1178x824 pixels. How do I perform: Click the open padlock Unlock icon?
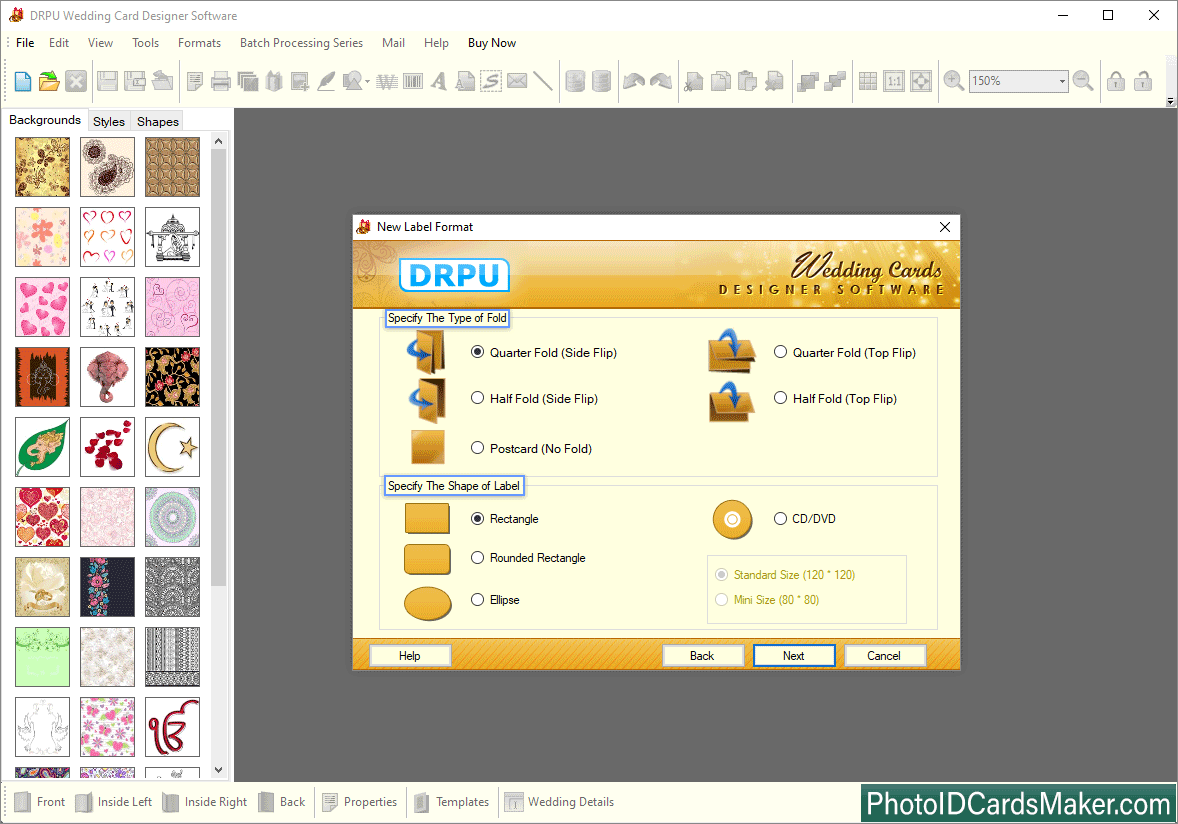(x=1143, y=81)
